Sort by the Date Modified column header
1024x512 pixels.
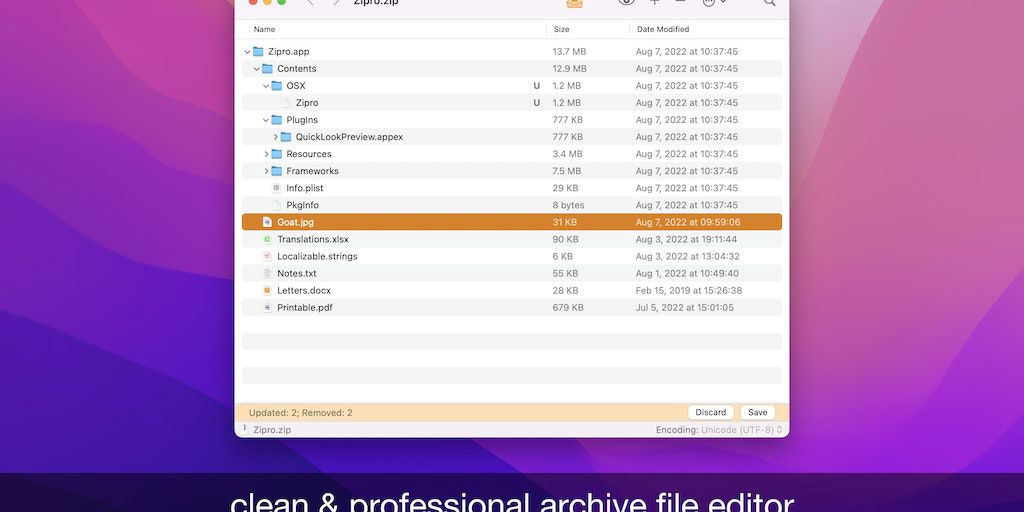click(x=662, y=29)
